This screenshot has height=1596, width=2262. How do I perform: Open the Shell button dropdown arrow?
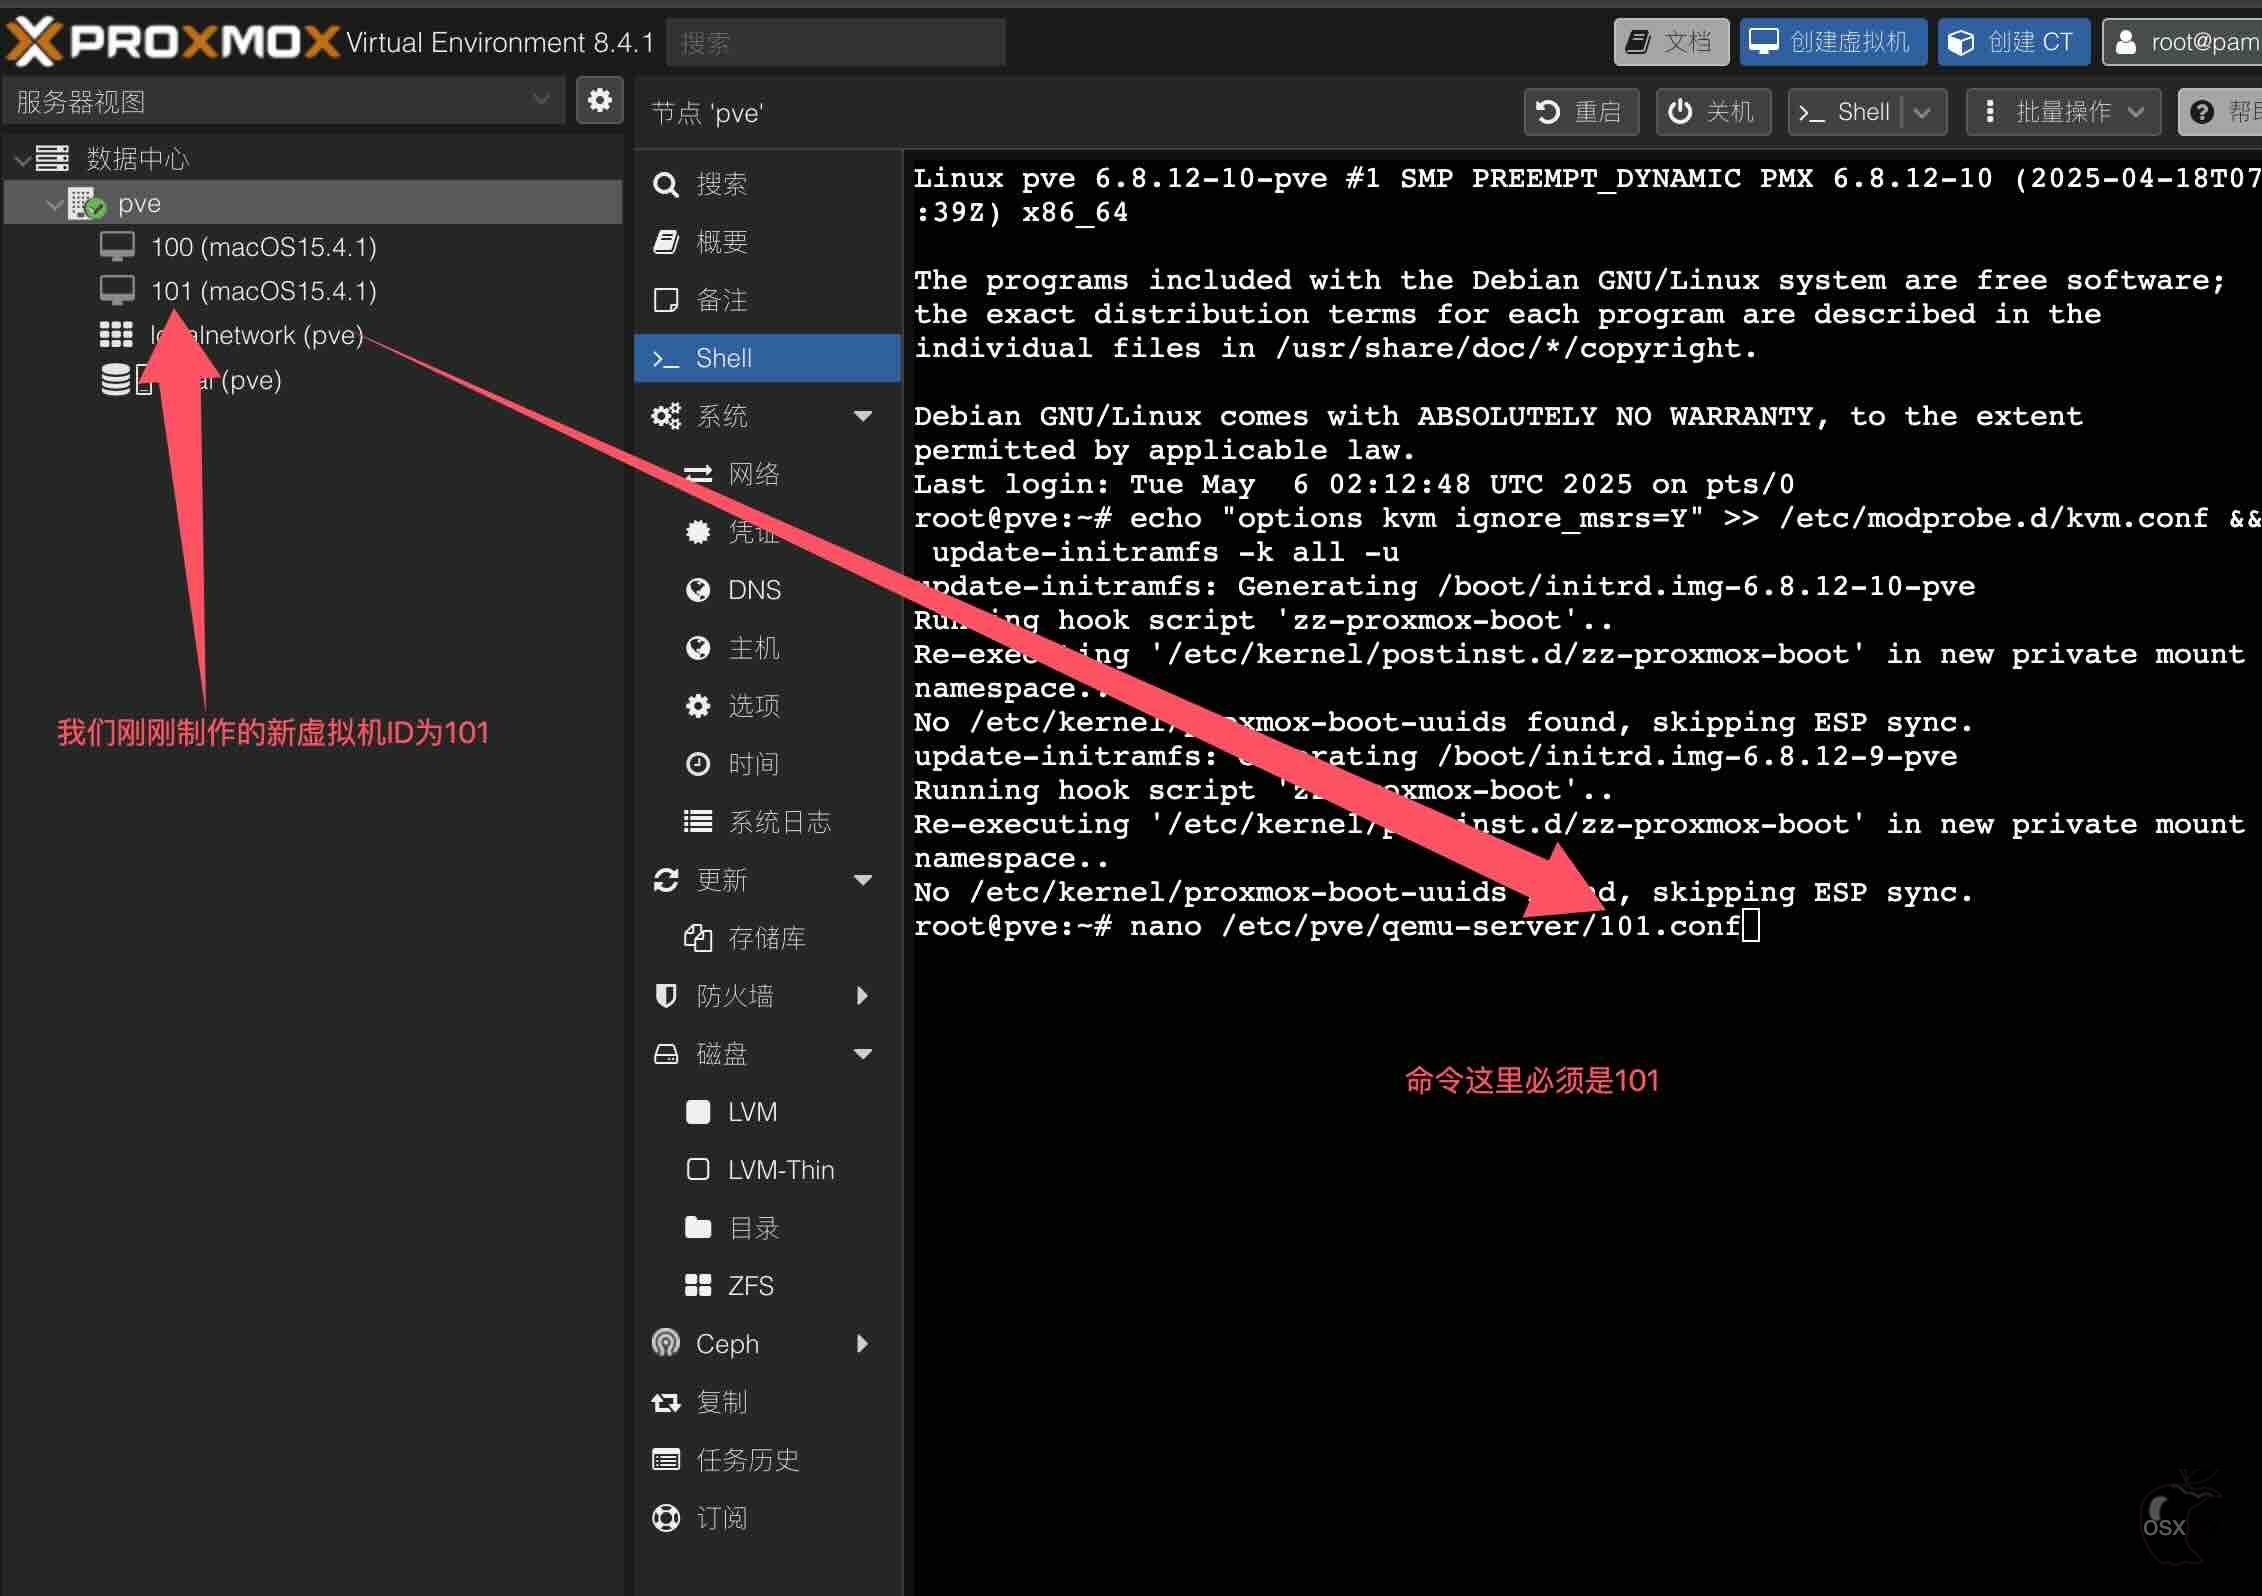[x=1923, y=112]
